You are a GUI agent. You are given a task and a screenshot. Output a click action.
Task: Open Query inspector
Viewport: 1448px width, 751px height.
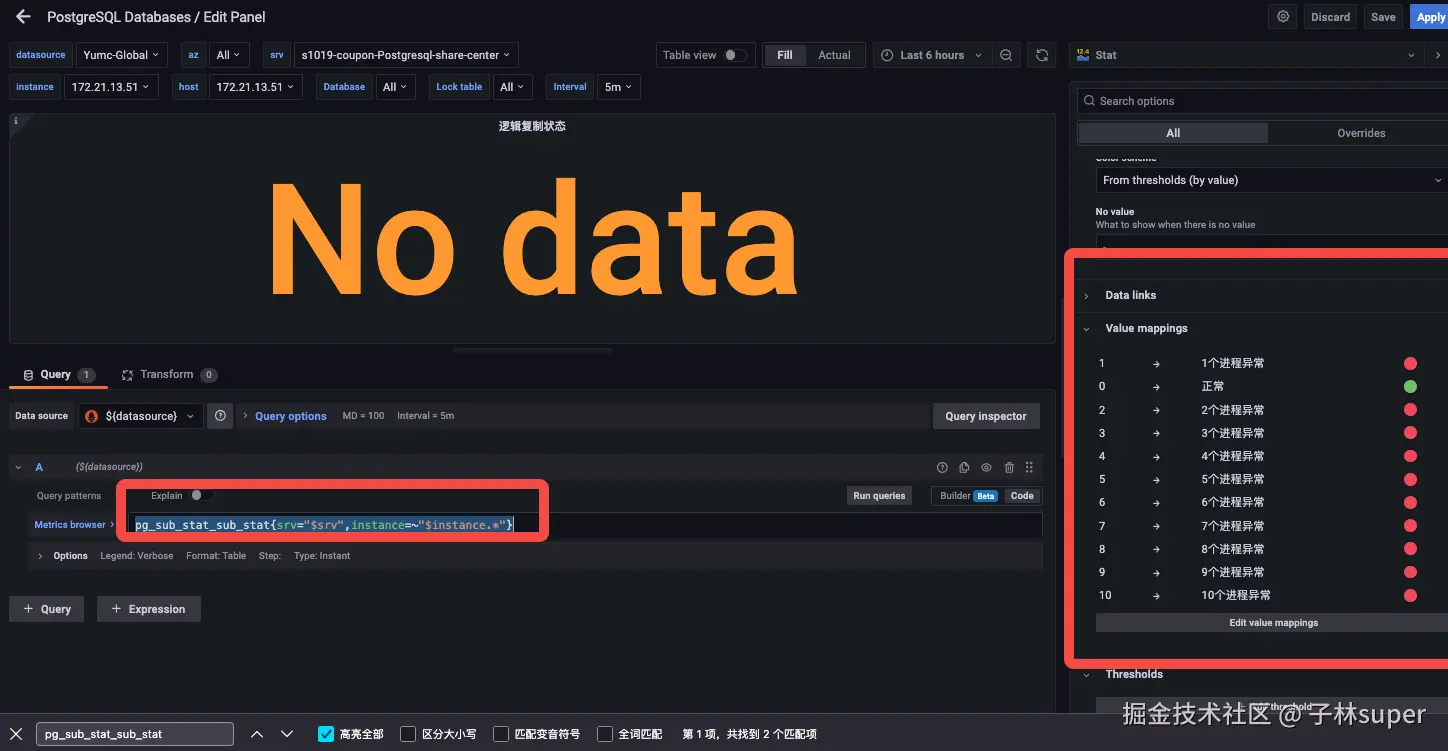pos(986,416)
